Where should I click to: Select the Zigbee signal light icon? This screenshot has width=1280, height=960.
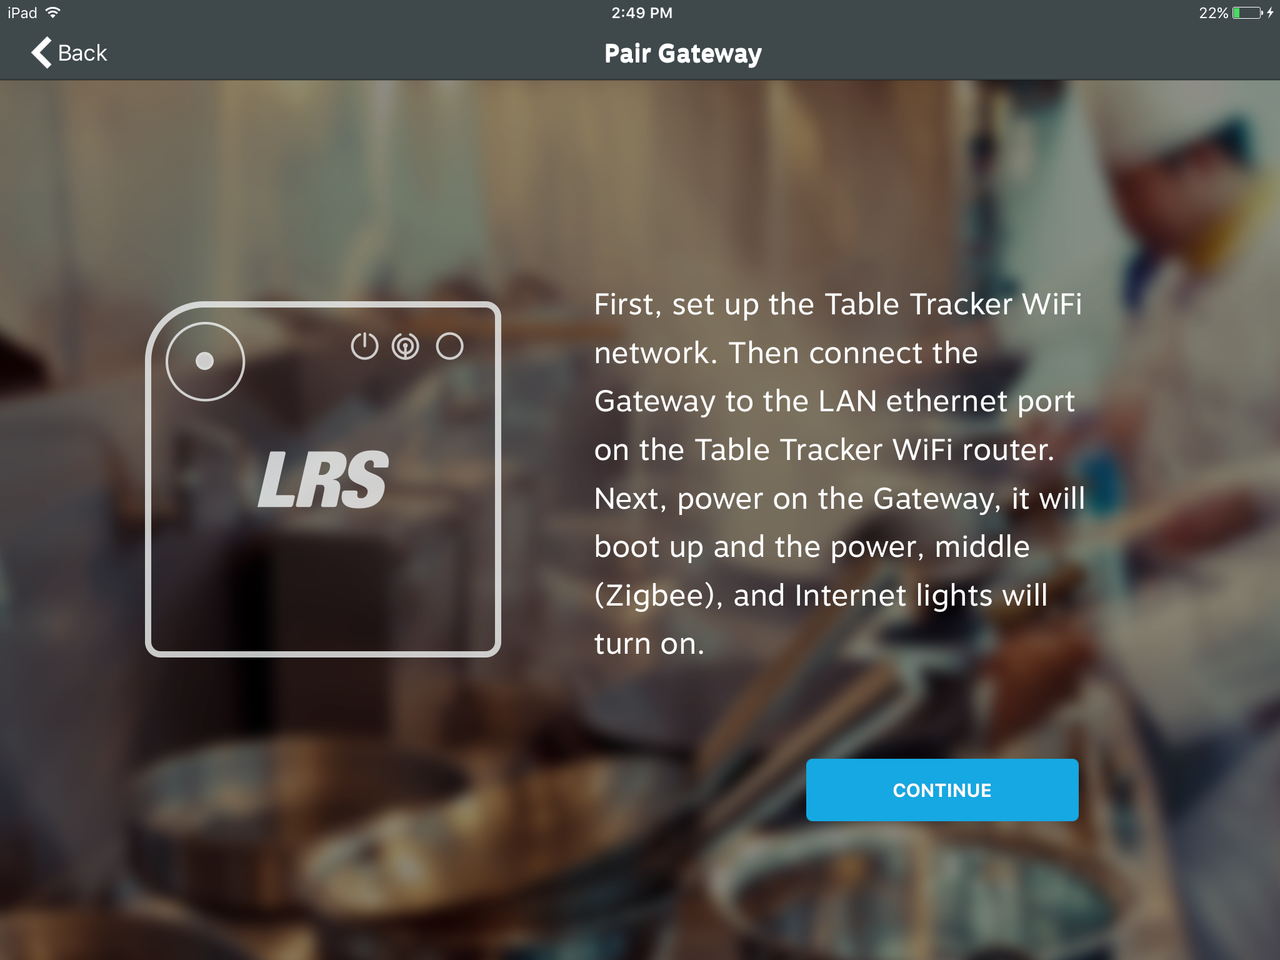[x=405, y=346]
